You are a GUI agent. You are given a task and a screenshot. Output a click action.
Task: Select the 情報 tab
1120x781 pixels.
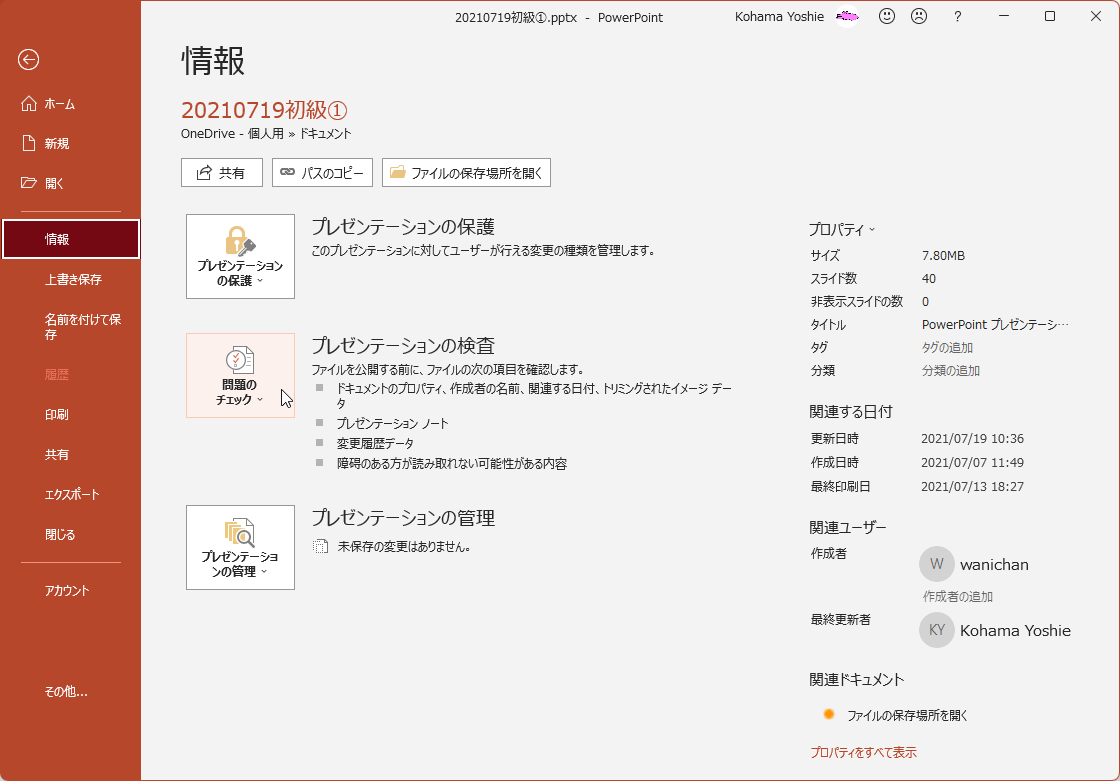tap(71, 239)
